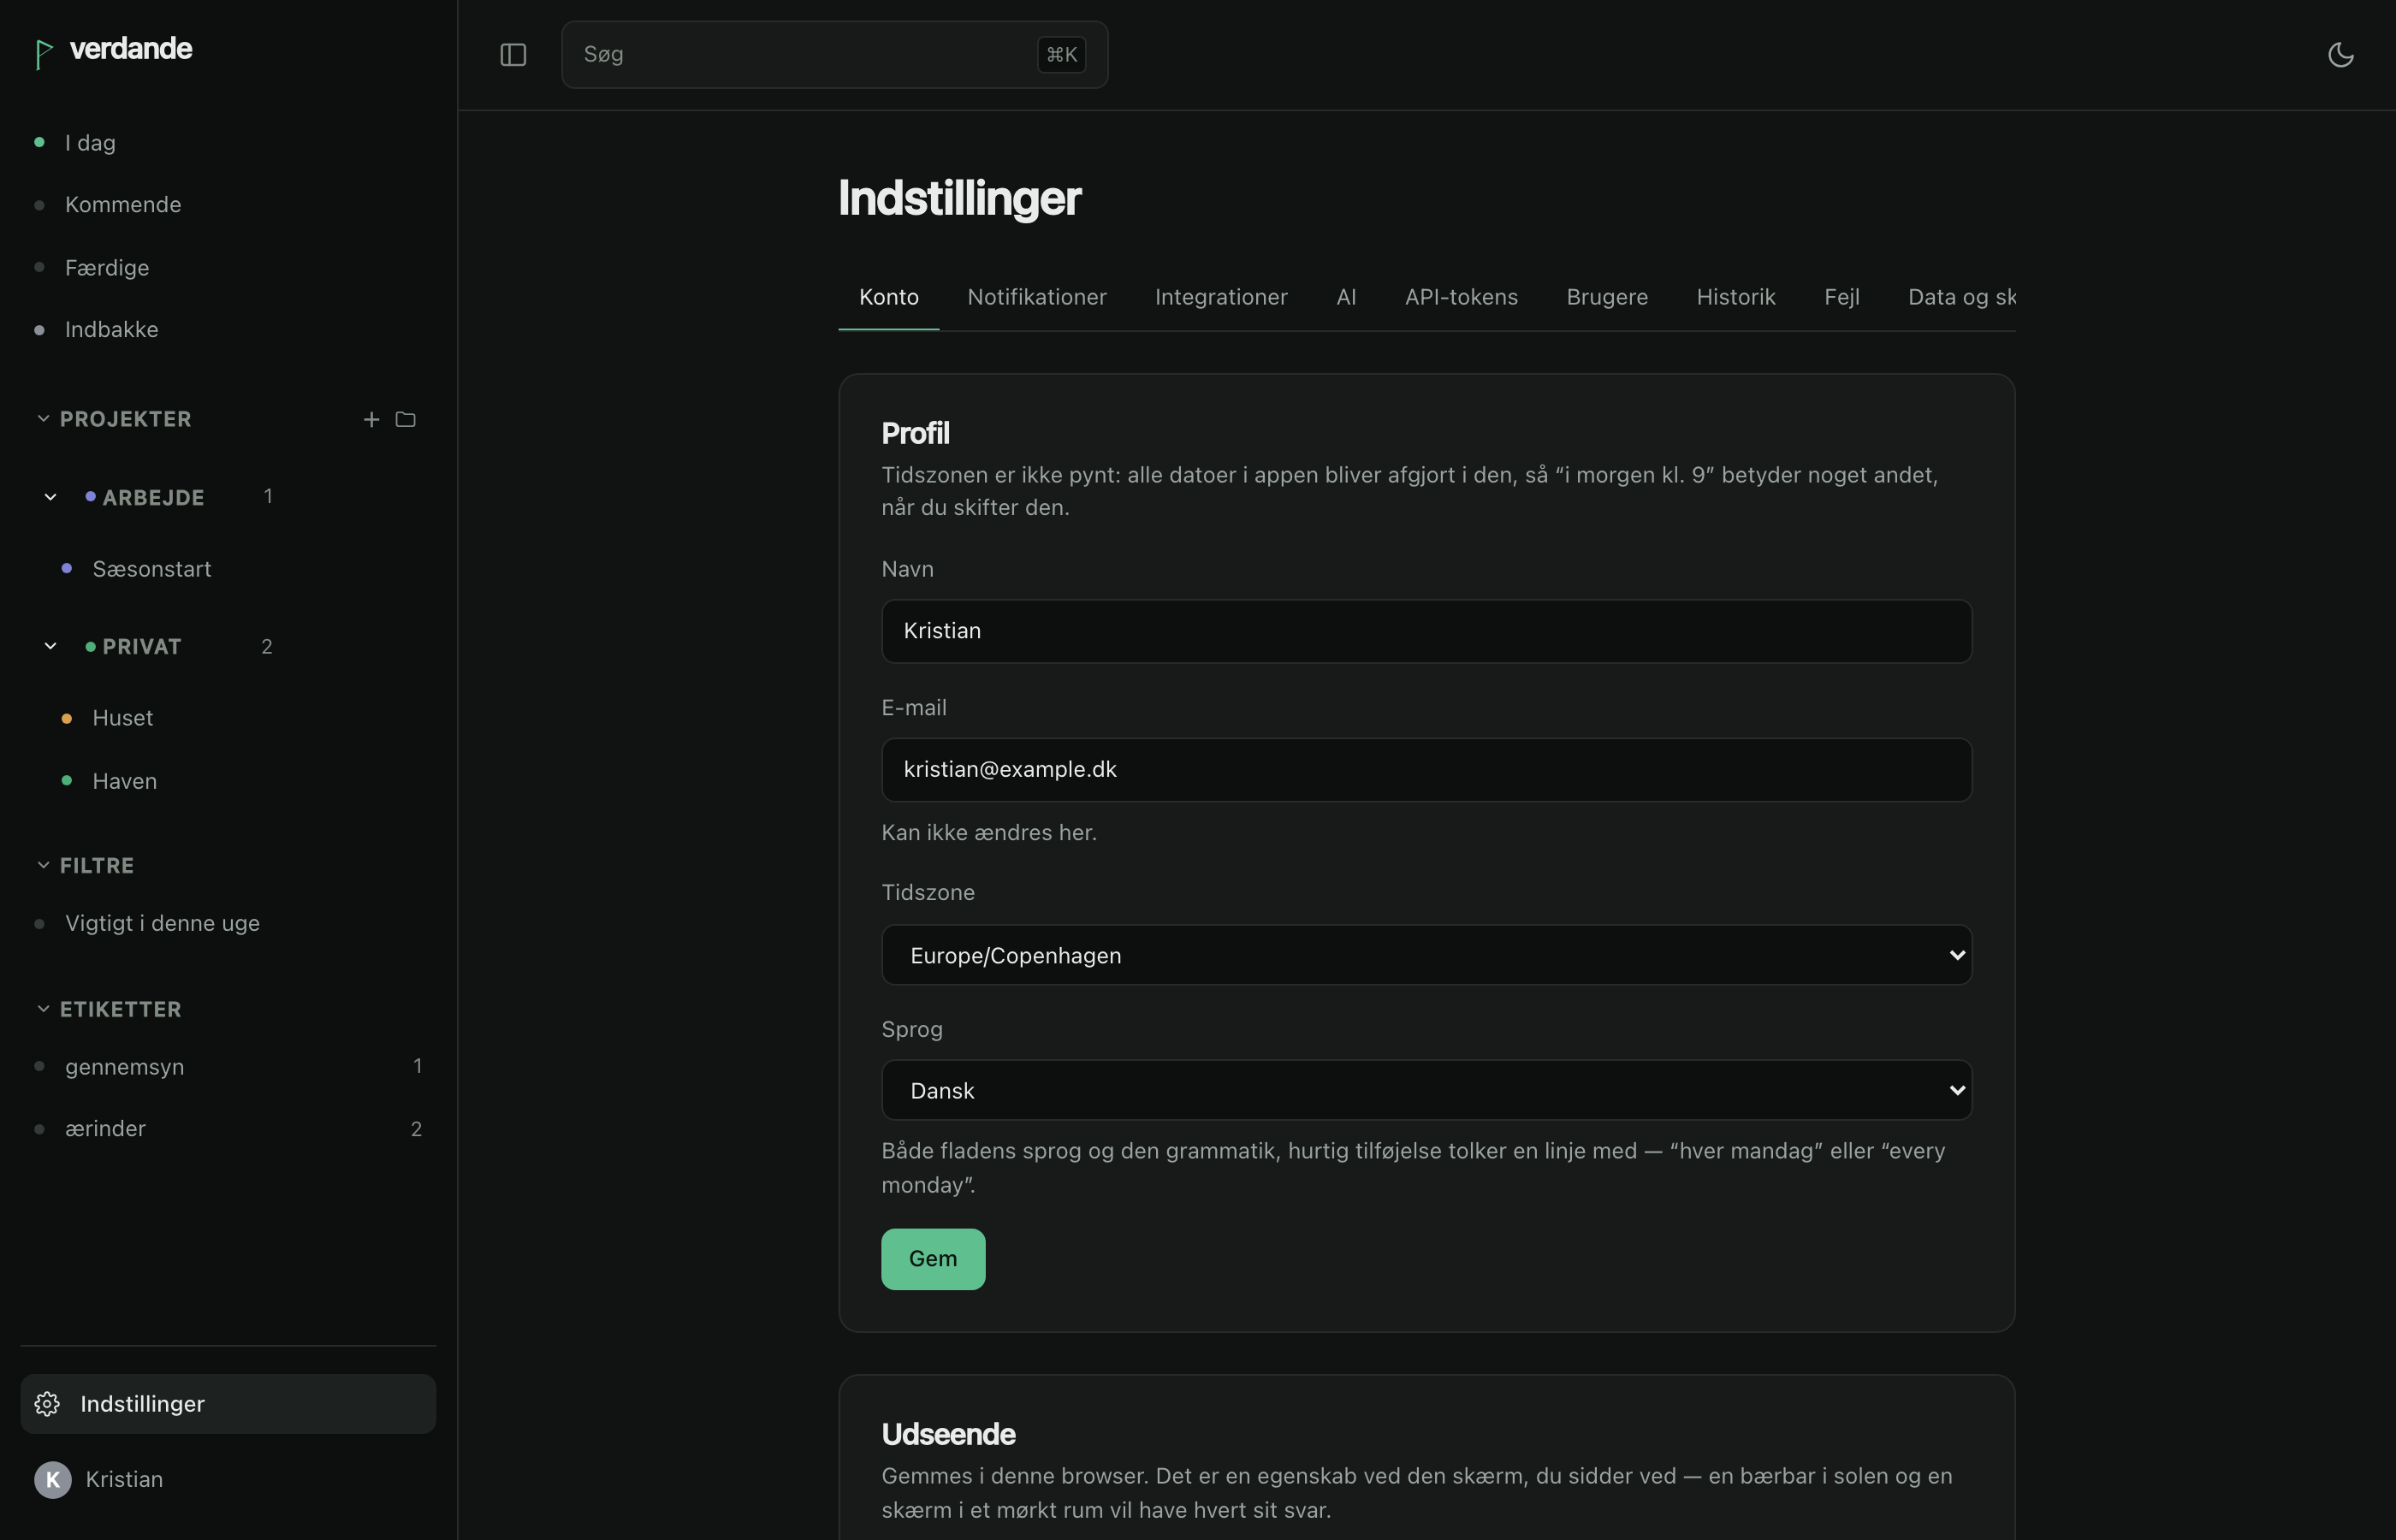
Task: Open Kommende view
Action: tap(228, 205)
